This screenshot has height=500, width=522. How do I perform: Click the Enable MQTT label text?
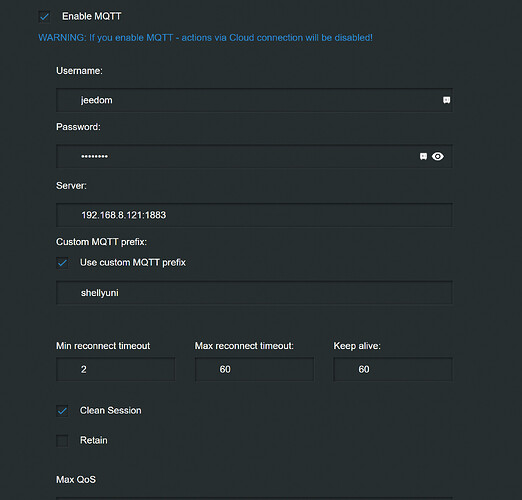point(92,16)
